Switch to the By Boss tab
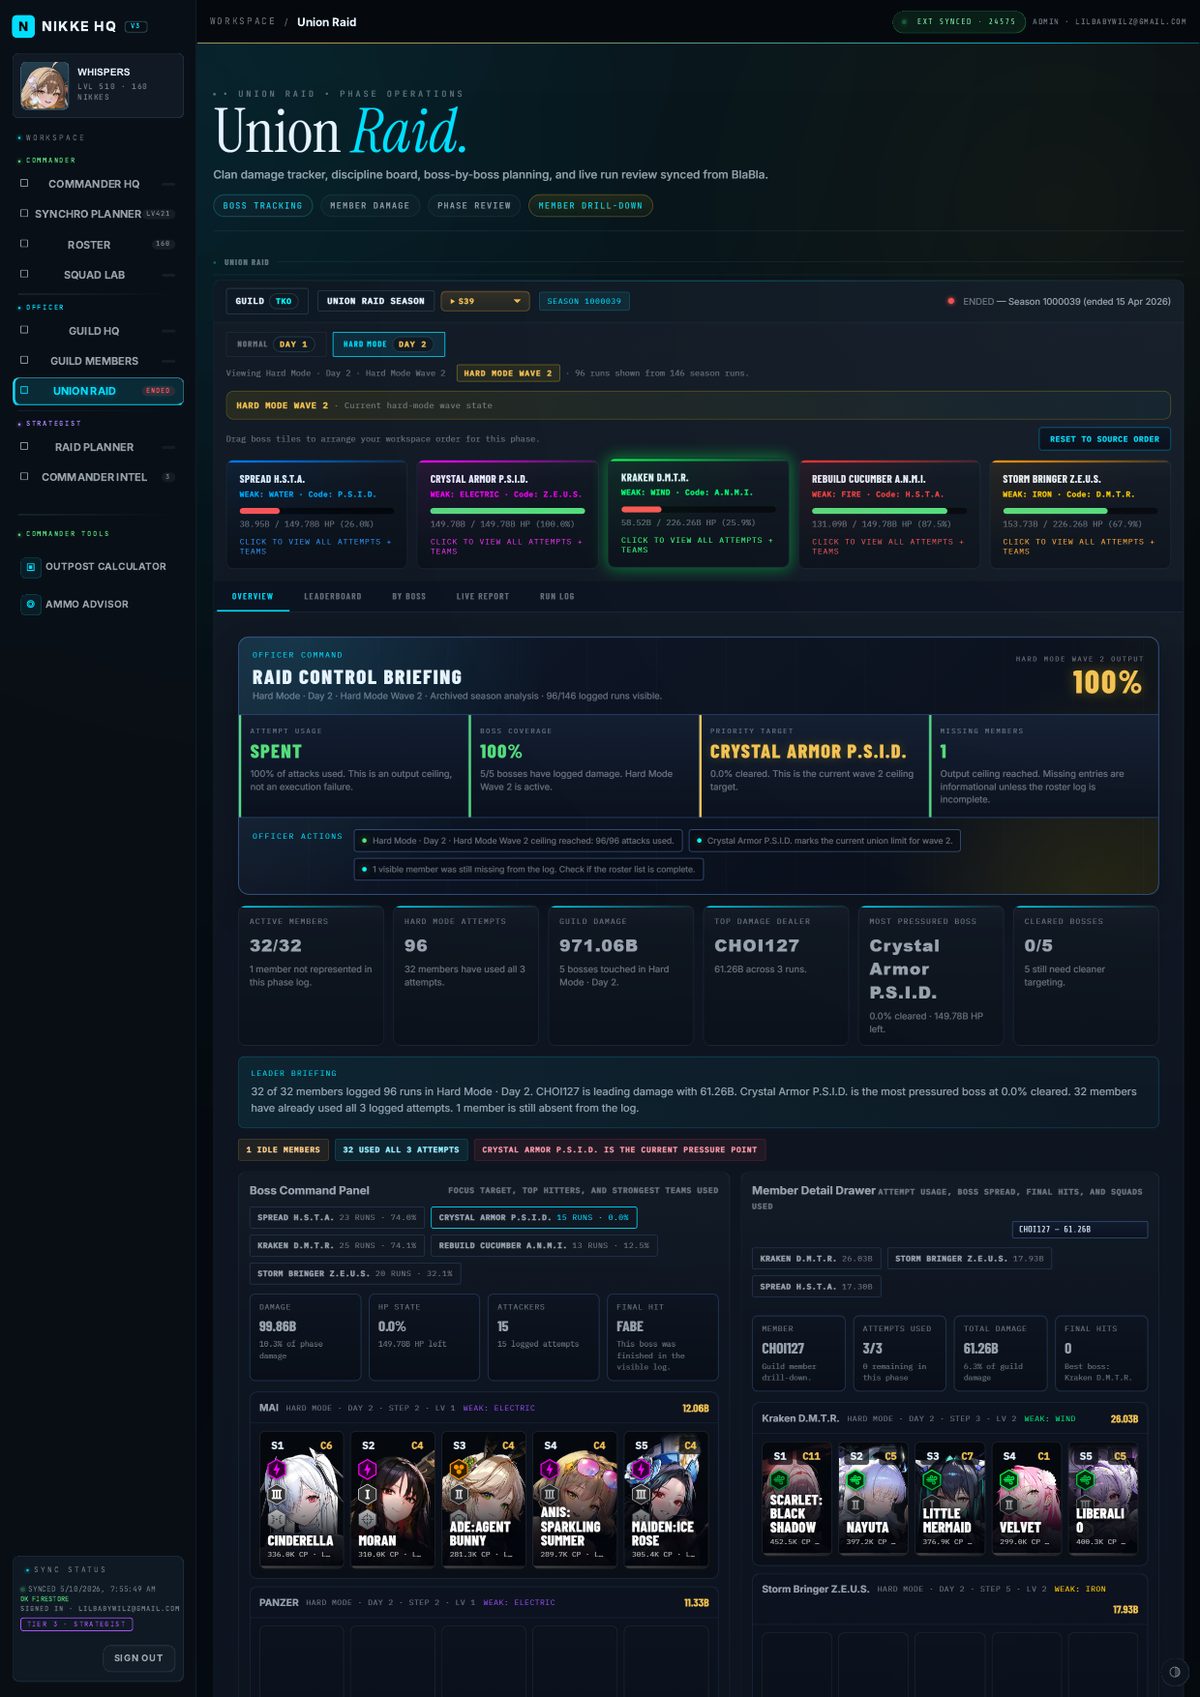1200x1697 pixels. pos(408,596)
